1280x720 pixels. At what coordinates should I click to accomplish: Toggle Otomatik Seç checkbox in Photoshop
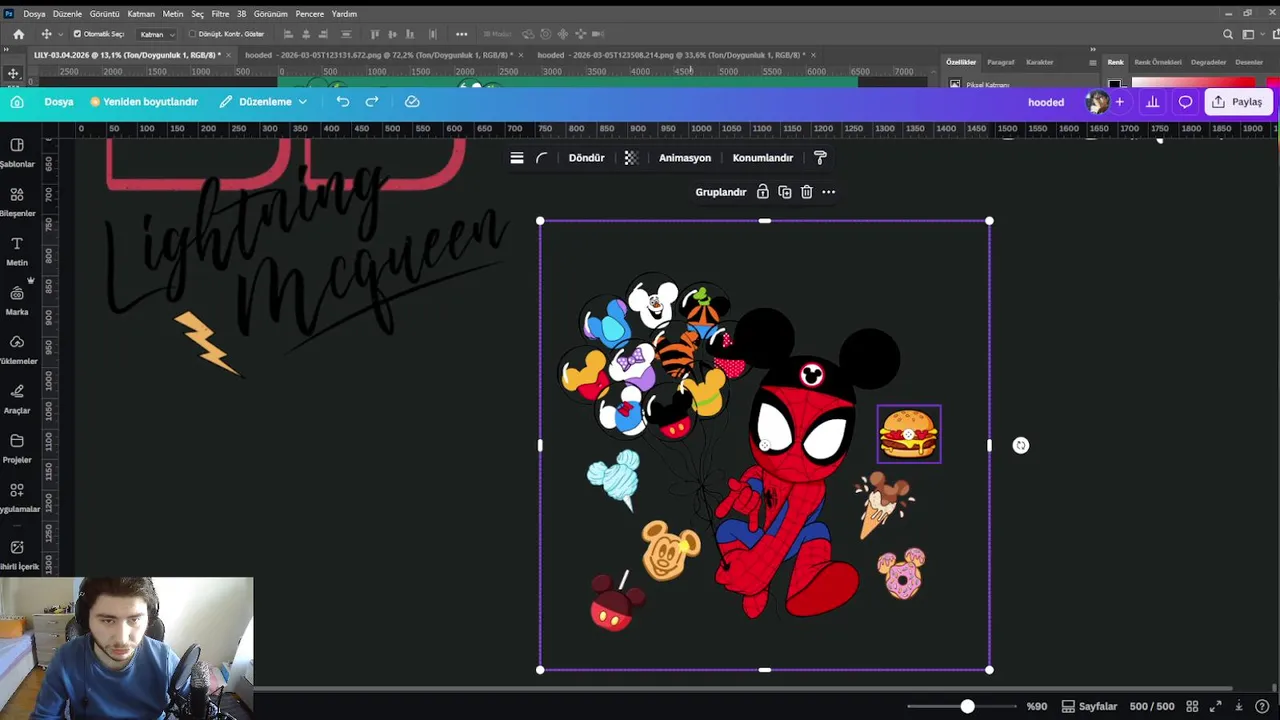pos(77,34)
